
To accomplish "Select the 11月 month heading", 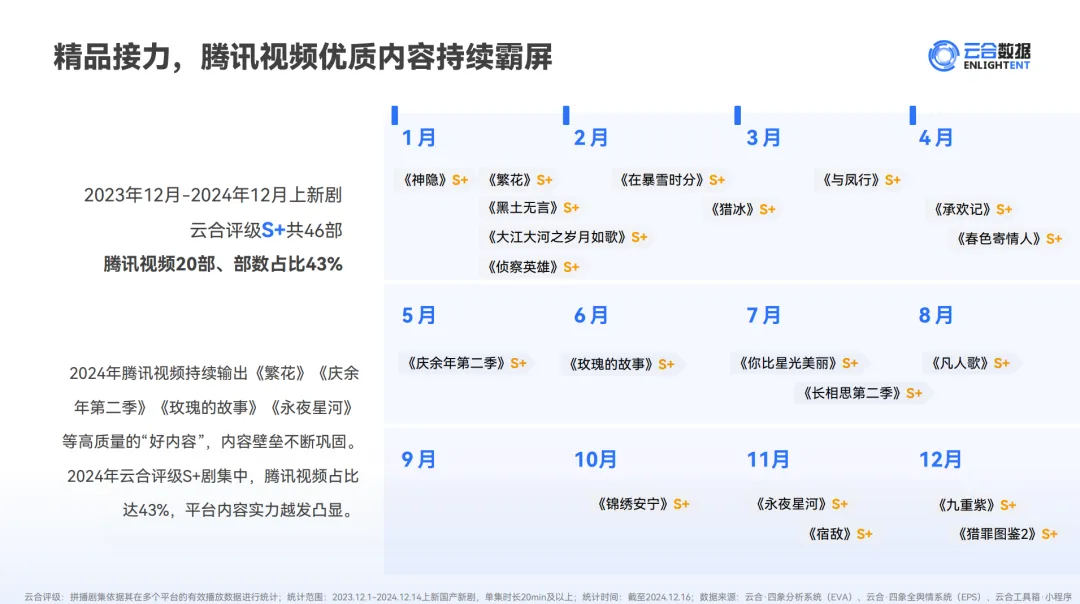I will coord(768,459).
